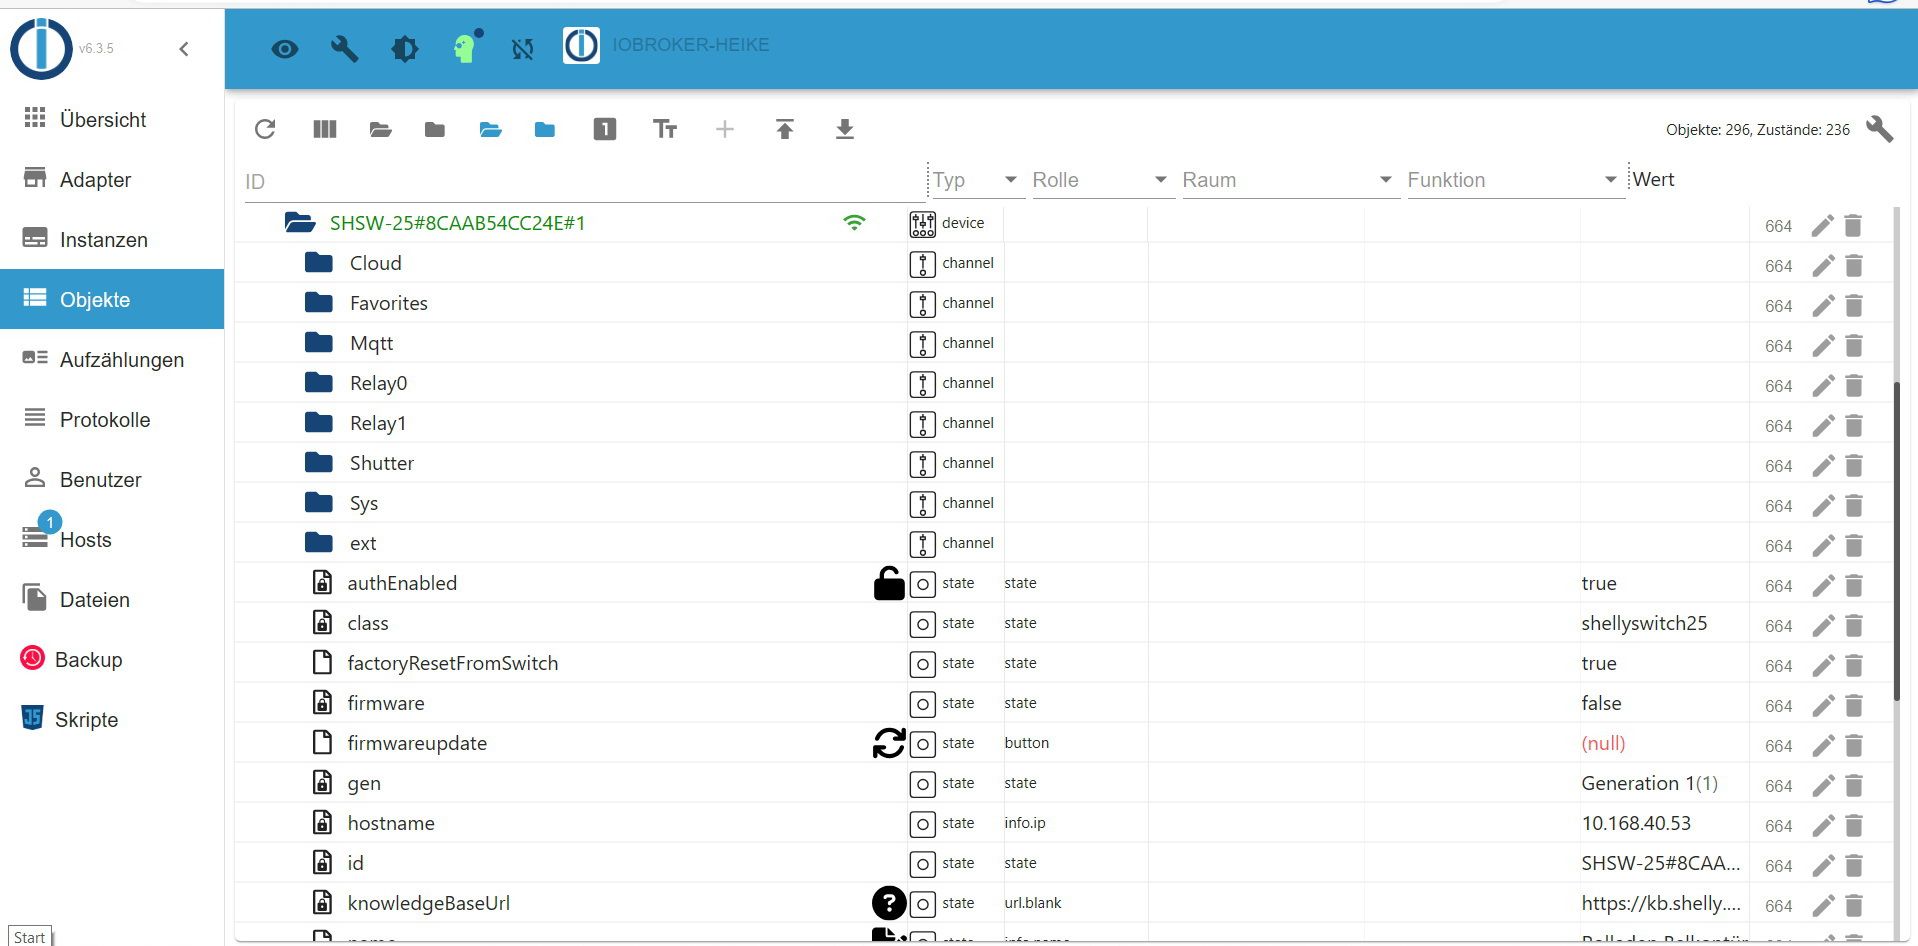Viewport: 1918px width, 946px height.
Task: Expand all nodes with open-folder icon
Action: coord(380,129)
